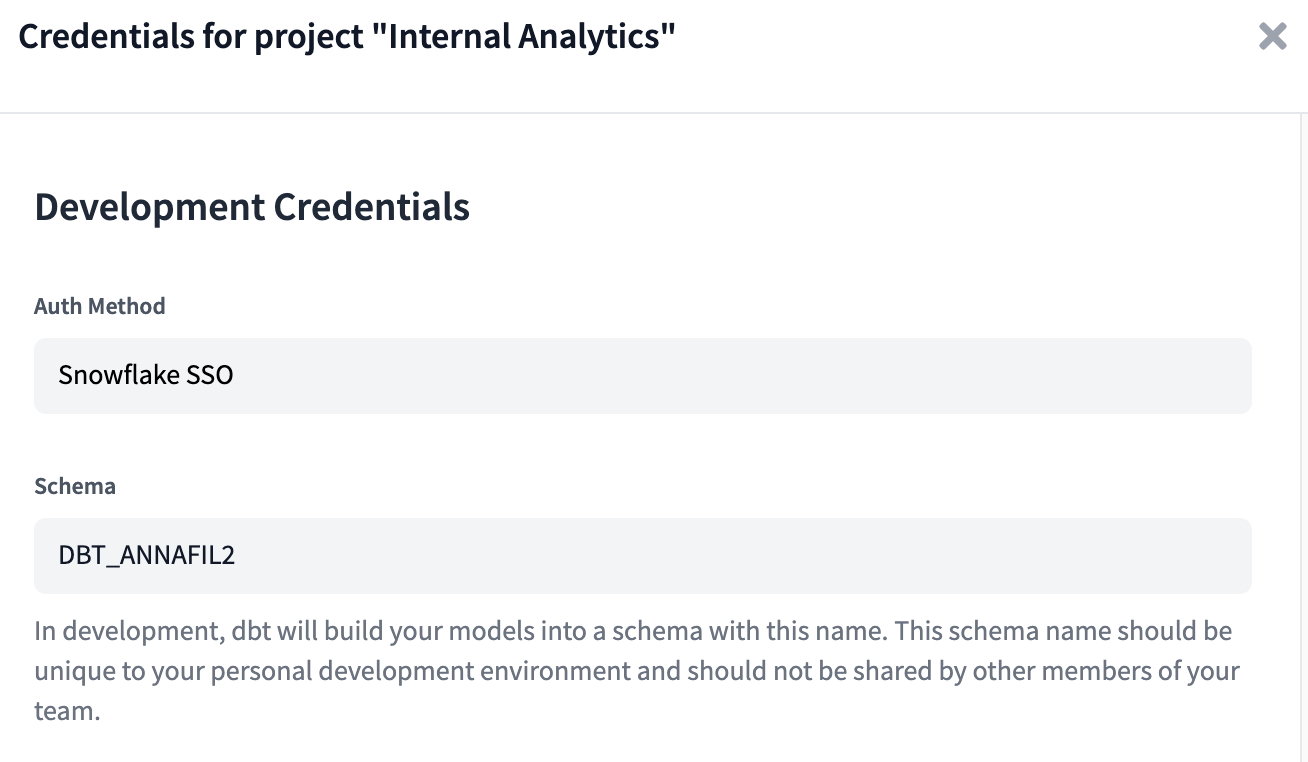Place cursor in the DBT_ANNAFIL2 text
The height and width of the screenshot is (762, 1308).
pos(147,556)
